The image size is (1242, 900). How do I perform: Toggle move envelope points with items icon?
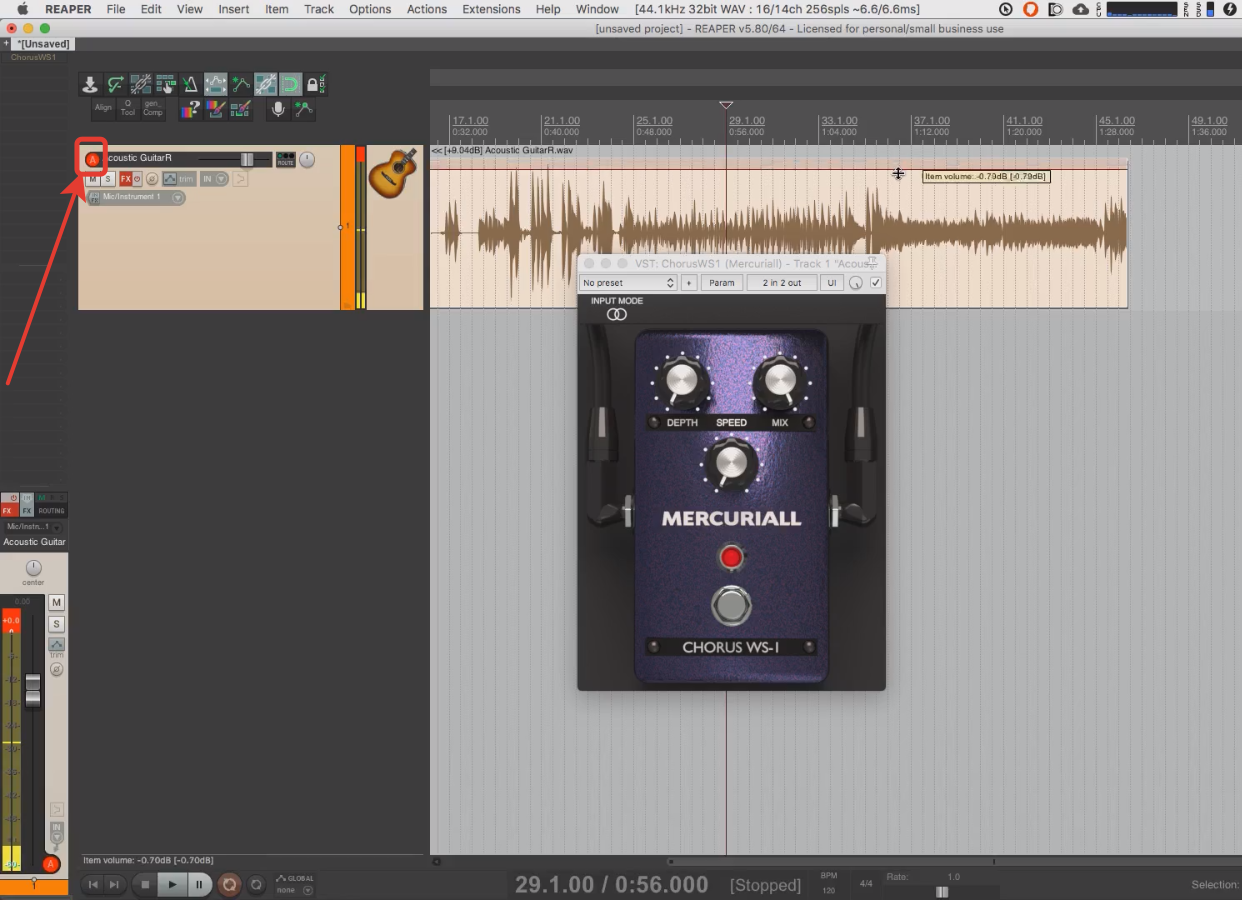coord(215,84)
